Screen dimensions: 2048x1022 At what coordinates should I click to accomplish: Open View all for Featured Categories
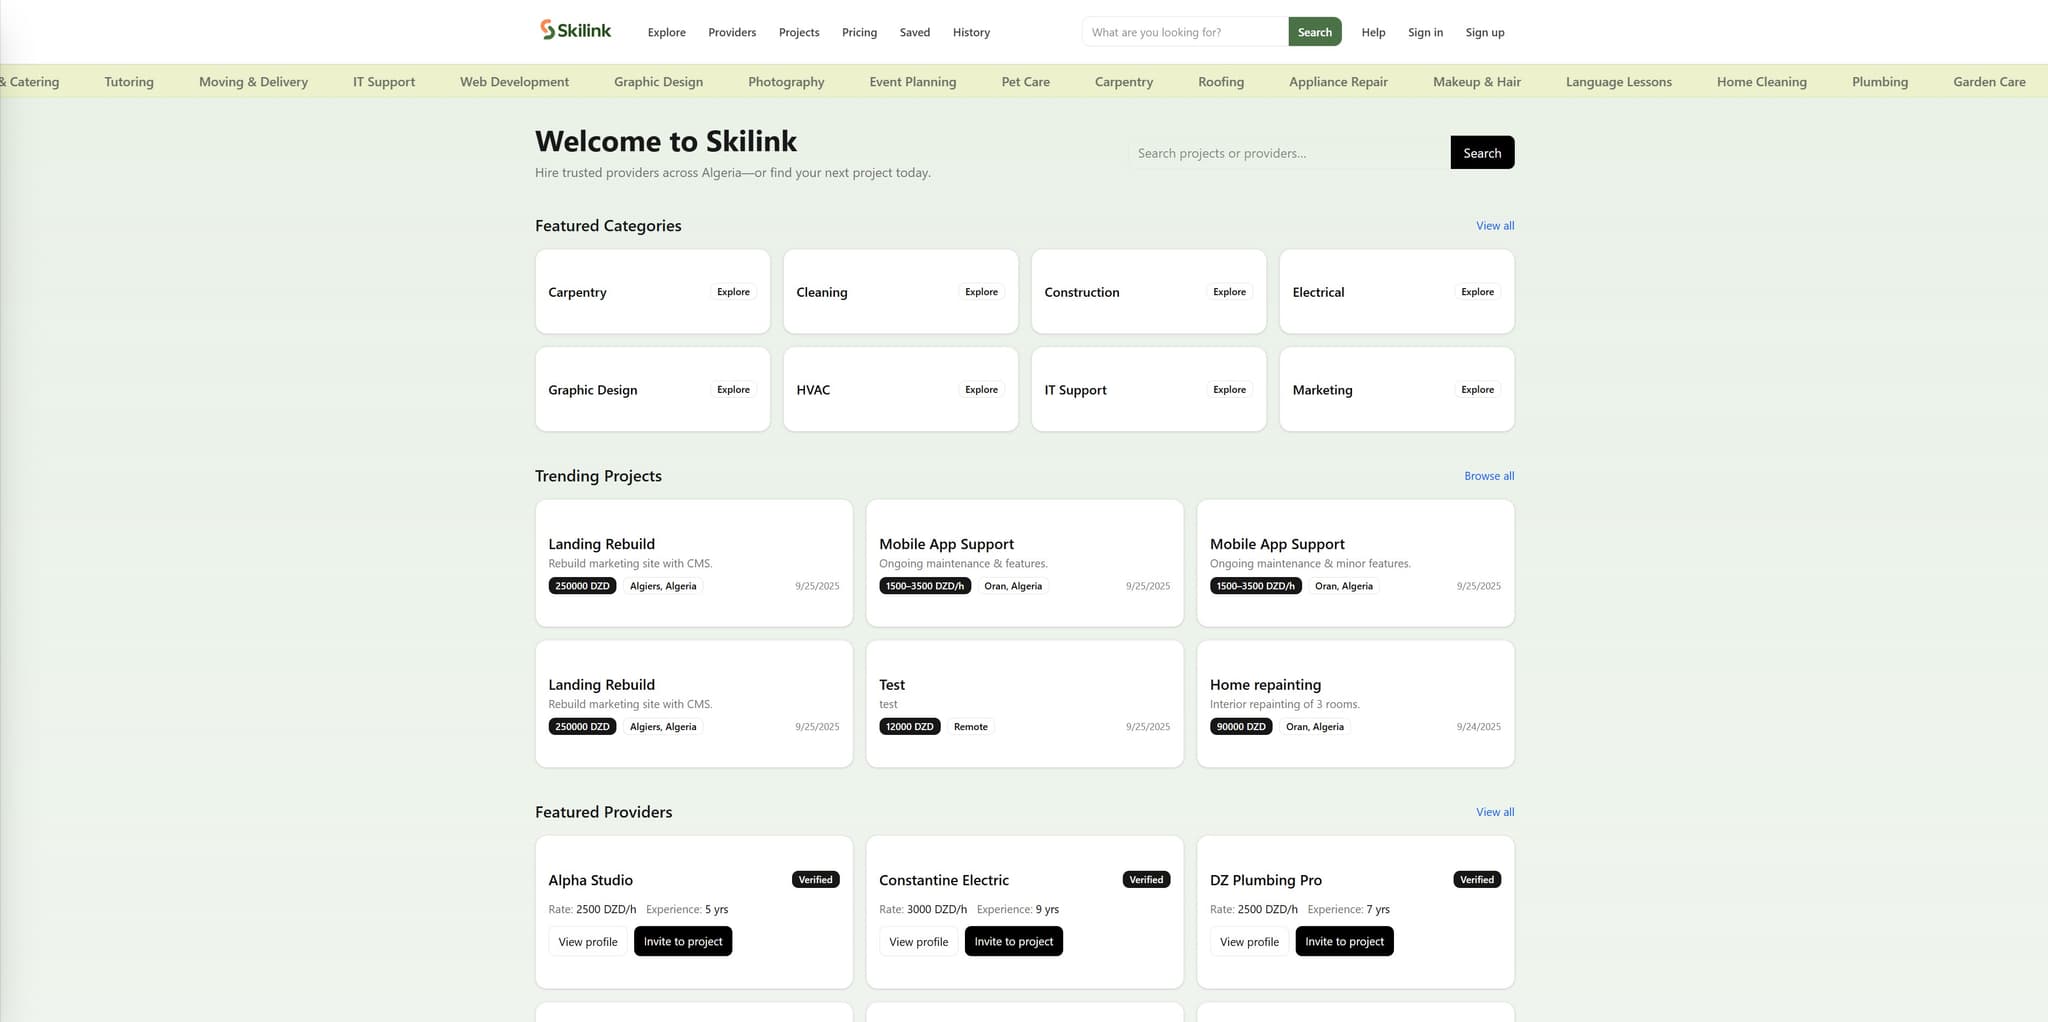point(1494,225)
